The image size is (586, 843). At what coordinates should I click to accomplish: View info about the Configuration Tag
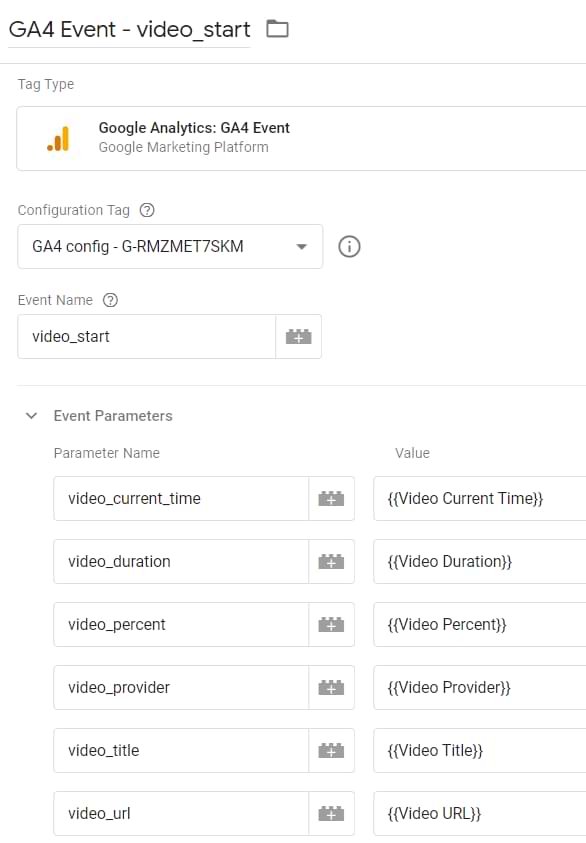point(347,246)
